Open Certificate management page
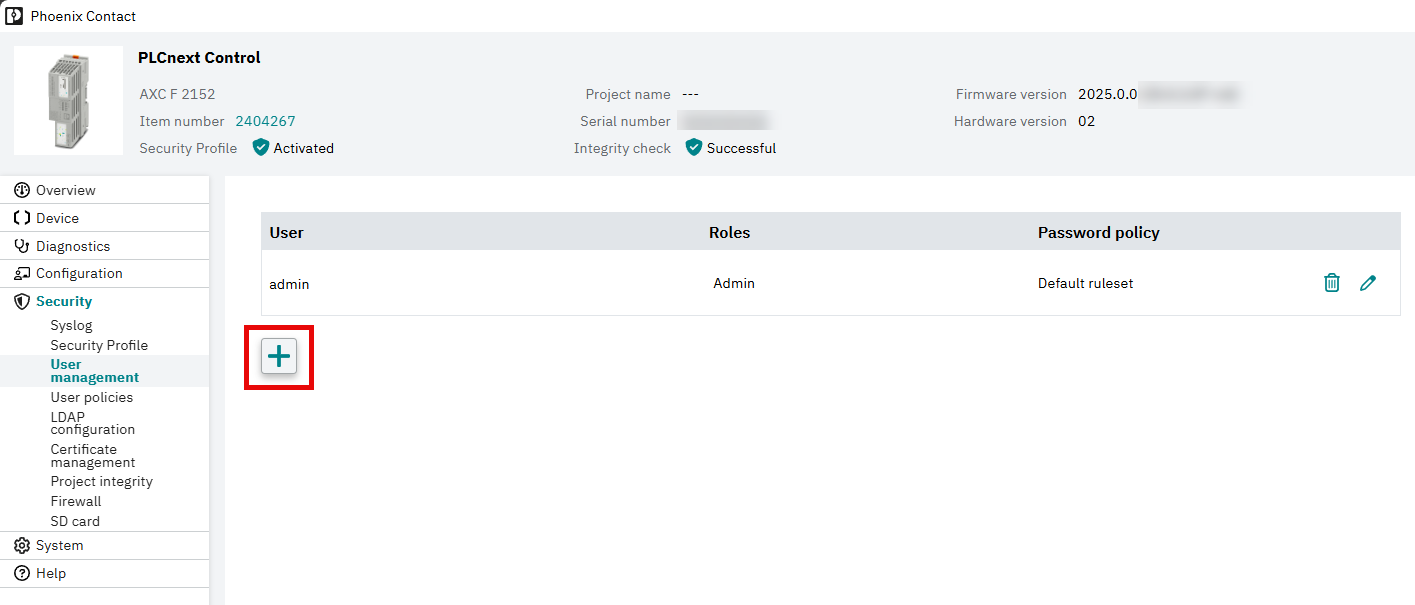 93,456
